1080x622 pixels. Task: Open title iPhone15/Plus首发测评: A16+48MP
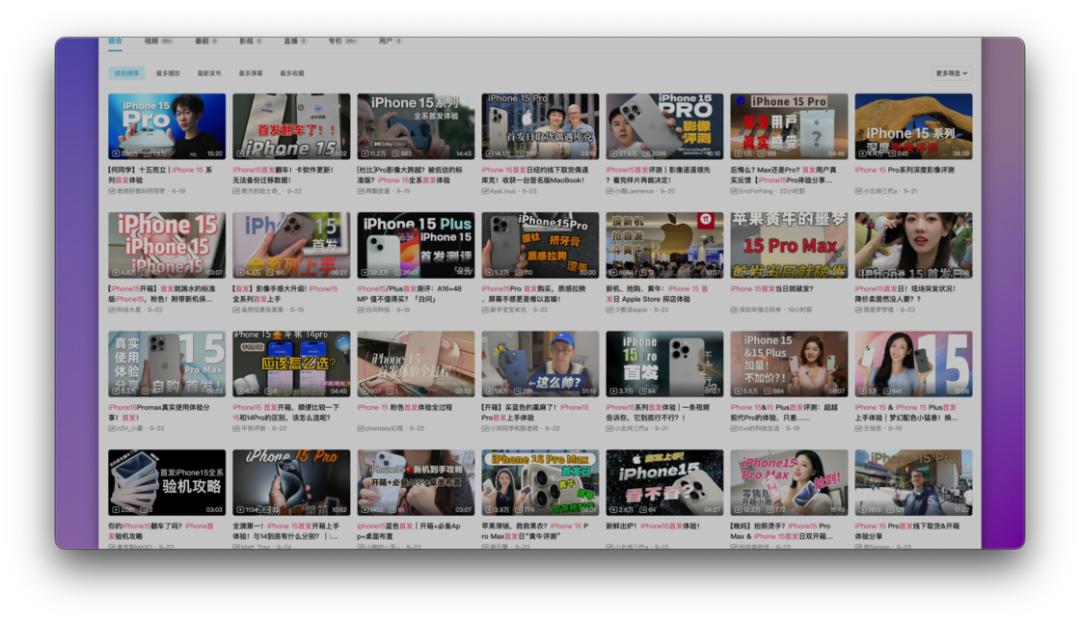(x=409, y=293)
